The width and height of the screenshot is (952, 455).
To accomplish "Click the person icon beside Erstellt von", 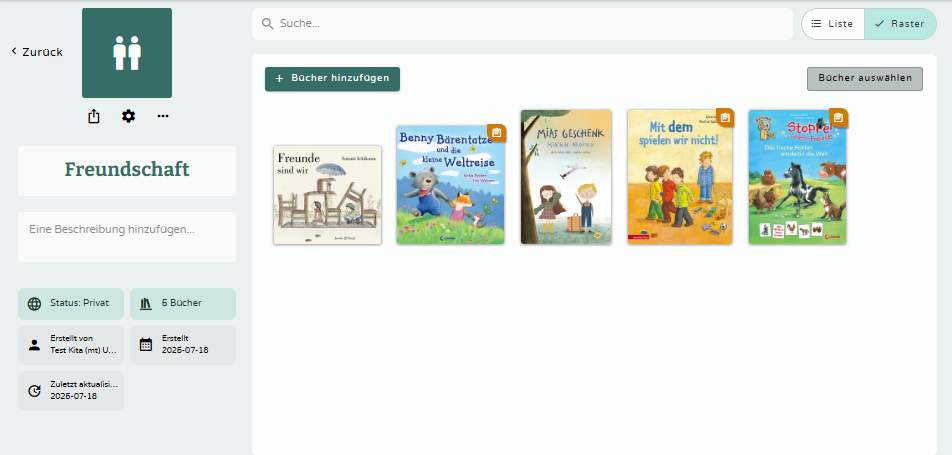I will point(35,345).
